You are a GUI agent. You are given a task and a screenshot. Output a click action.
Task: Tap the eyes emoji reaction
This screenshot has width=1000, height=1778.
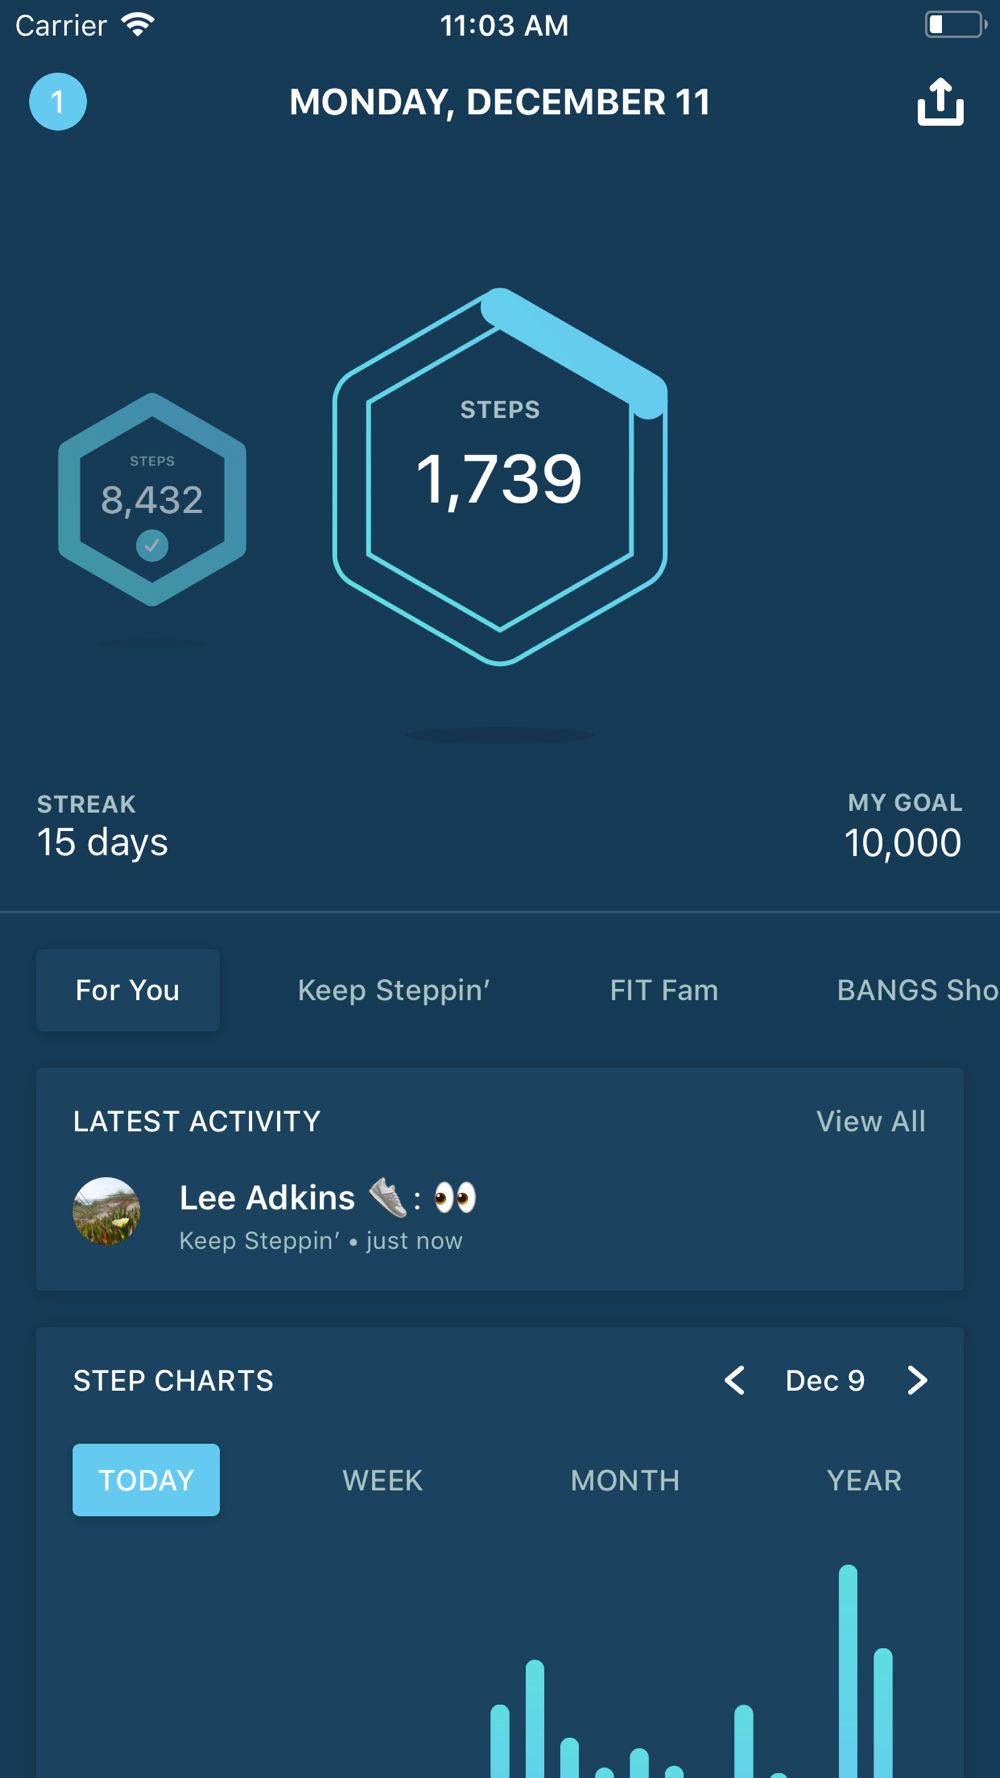(455, 1197)
